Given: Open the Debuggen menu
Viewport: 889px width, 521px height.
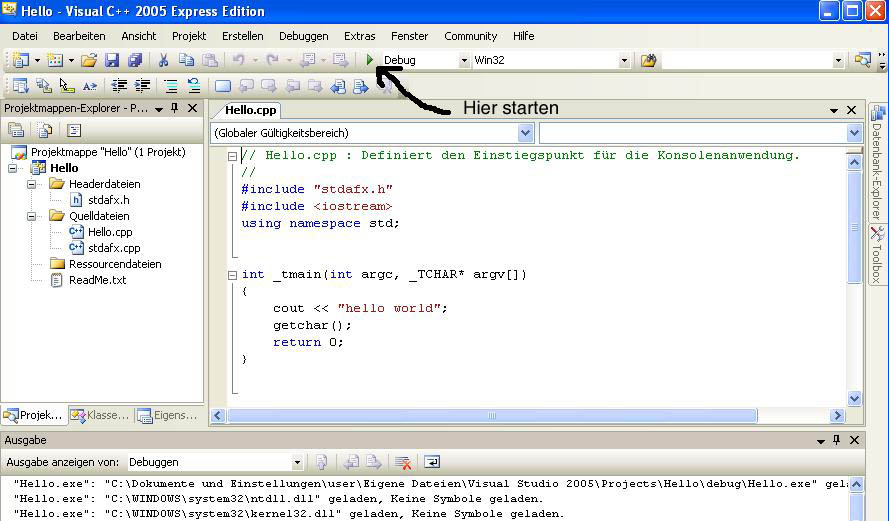Looking at the screenshot, I should (303, 36).
